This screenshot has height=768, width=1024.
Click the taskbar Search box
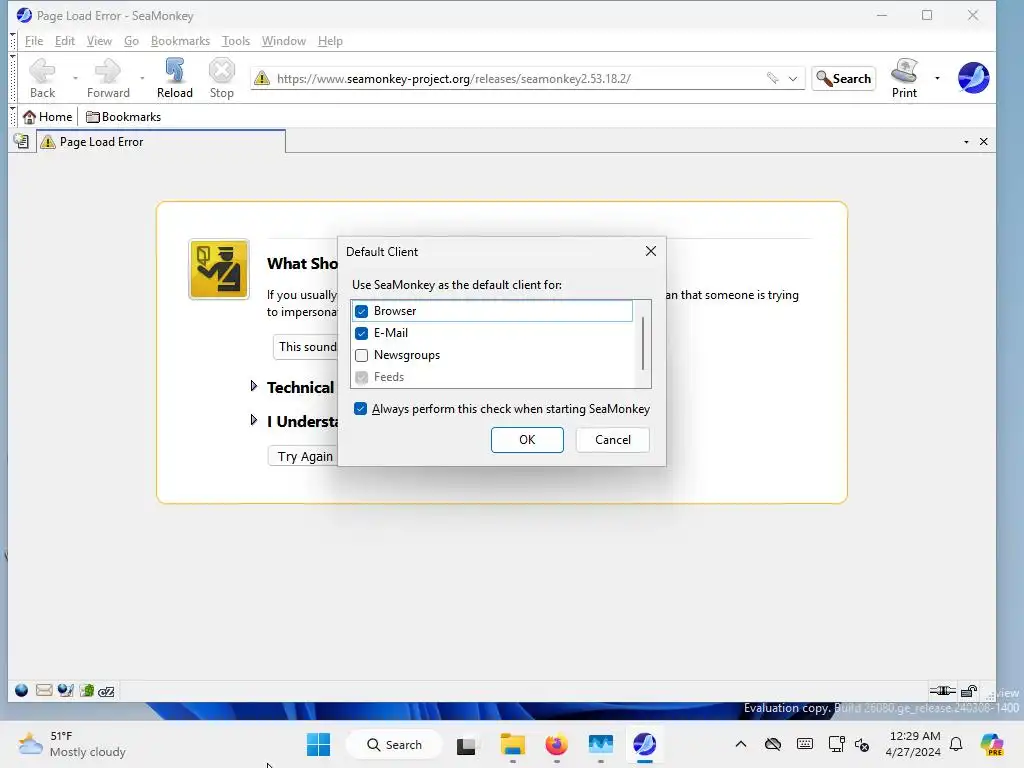[394, 744]
